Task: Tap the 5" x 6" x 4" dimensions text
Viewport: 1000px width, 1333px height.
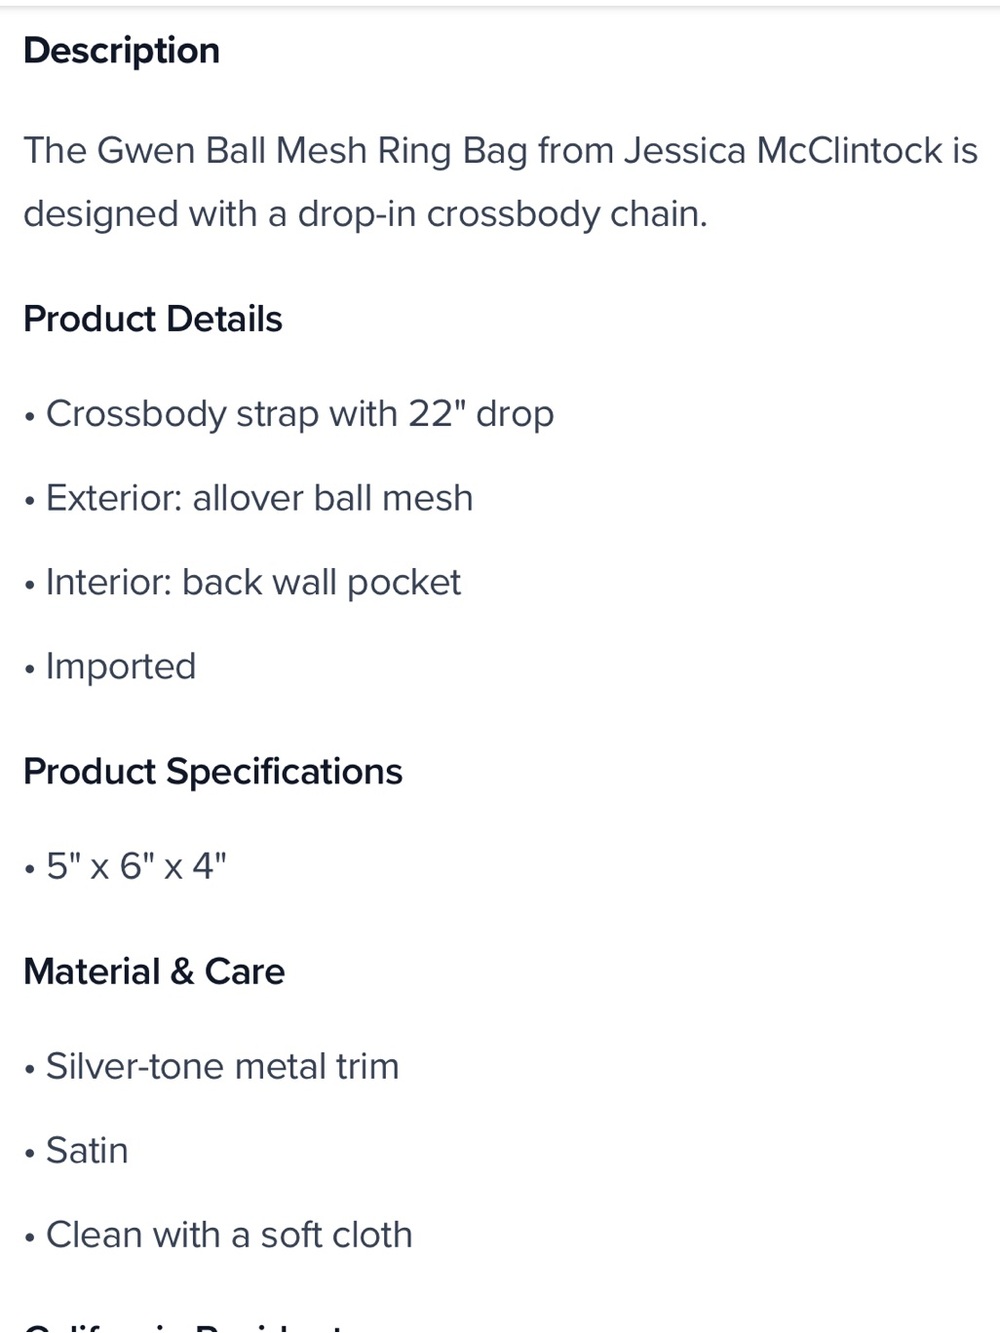Action: (x=136, y=866)
